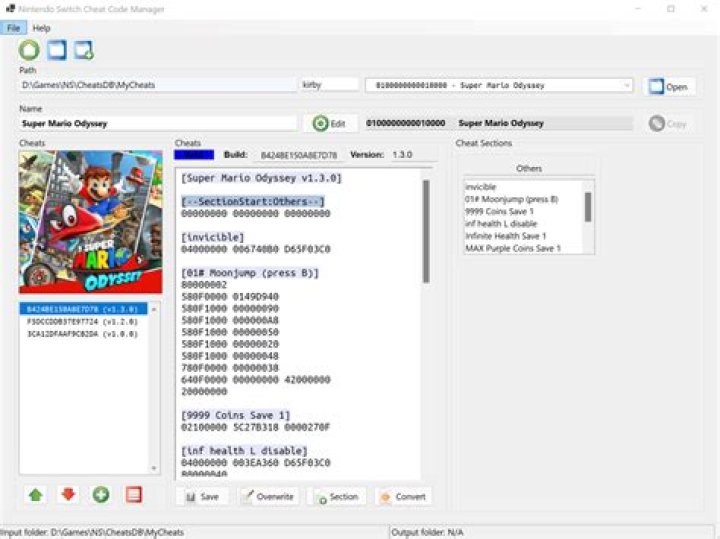Click the Build ID field
This screenshot has width=720, height=539.
[x=299, y=155]
